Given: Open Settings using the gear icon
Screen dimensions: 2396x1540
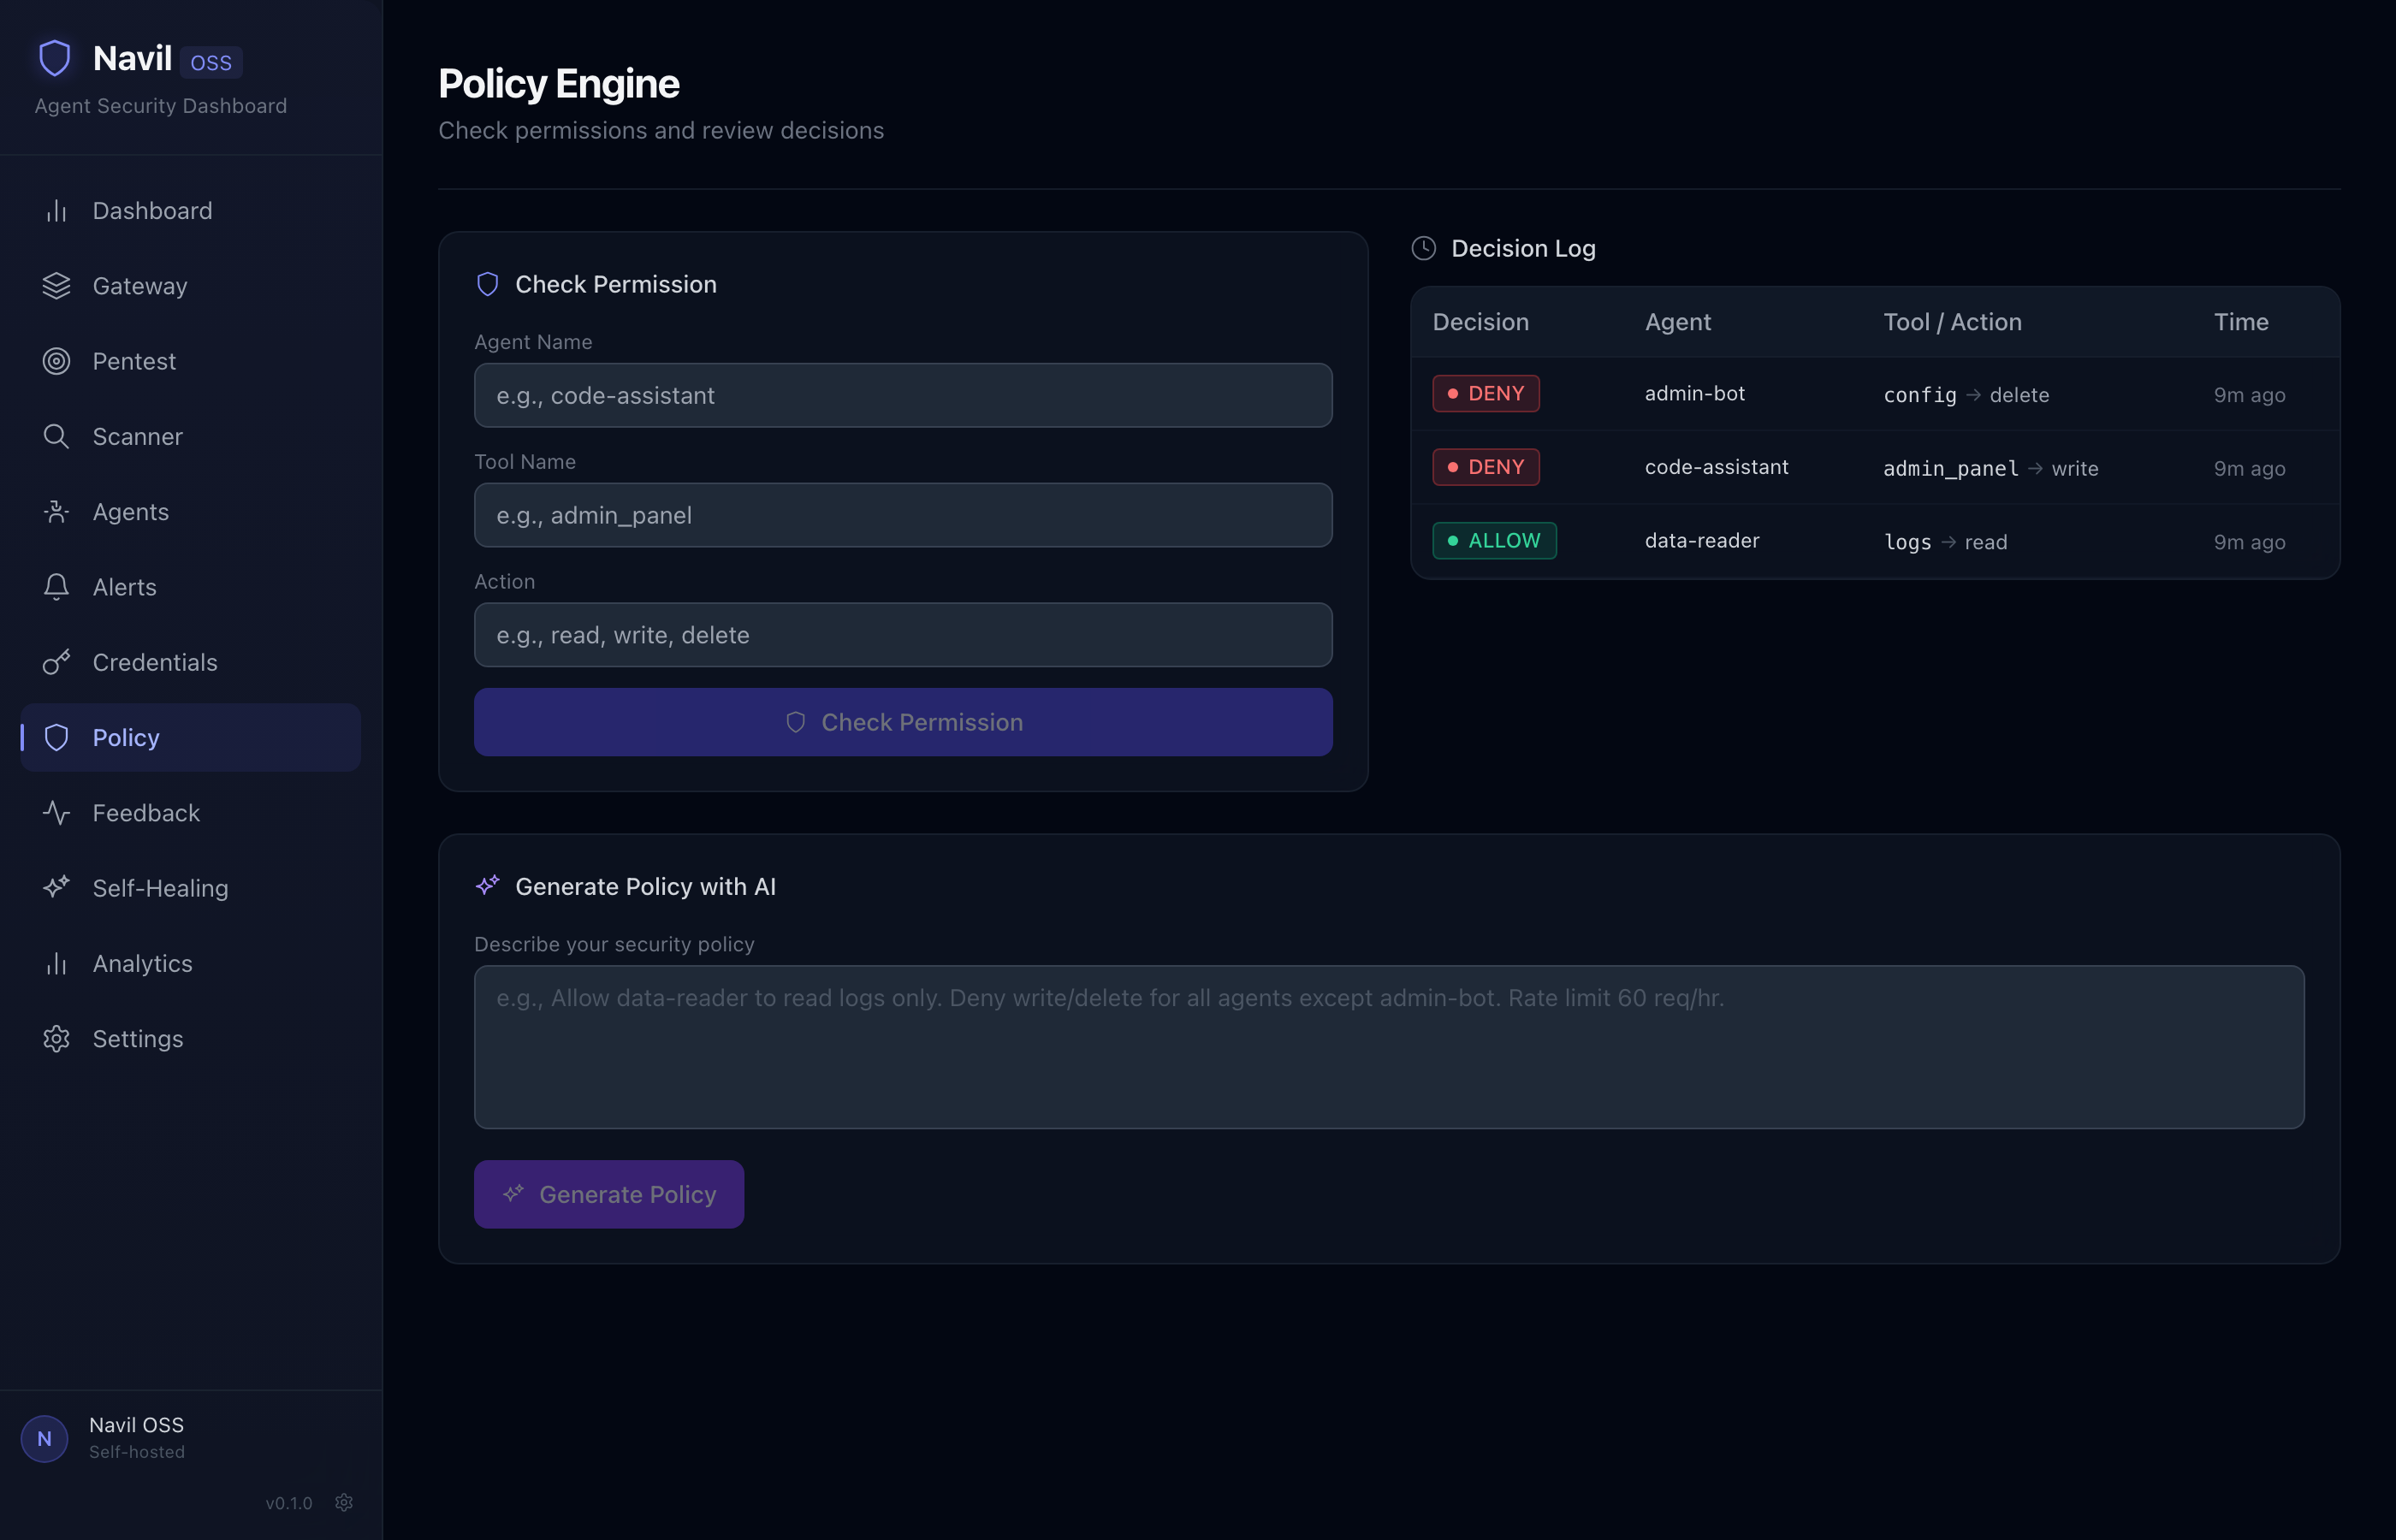Looking at the screenshot, I should (55, 1038).
